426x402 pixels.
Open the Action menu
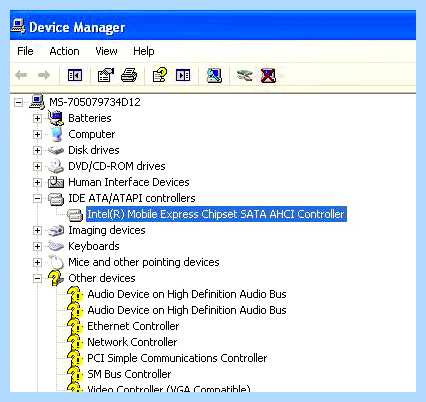[64, 51]
